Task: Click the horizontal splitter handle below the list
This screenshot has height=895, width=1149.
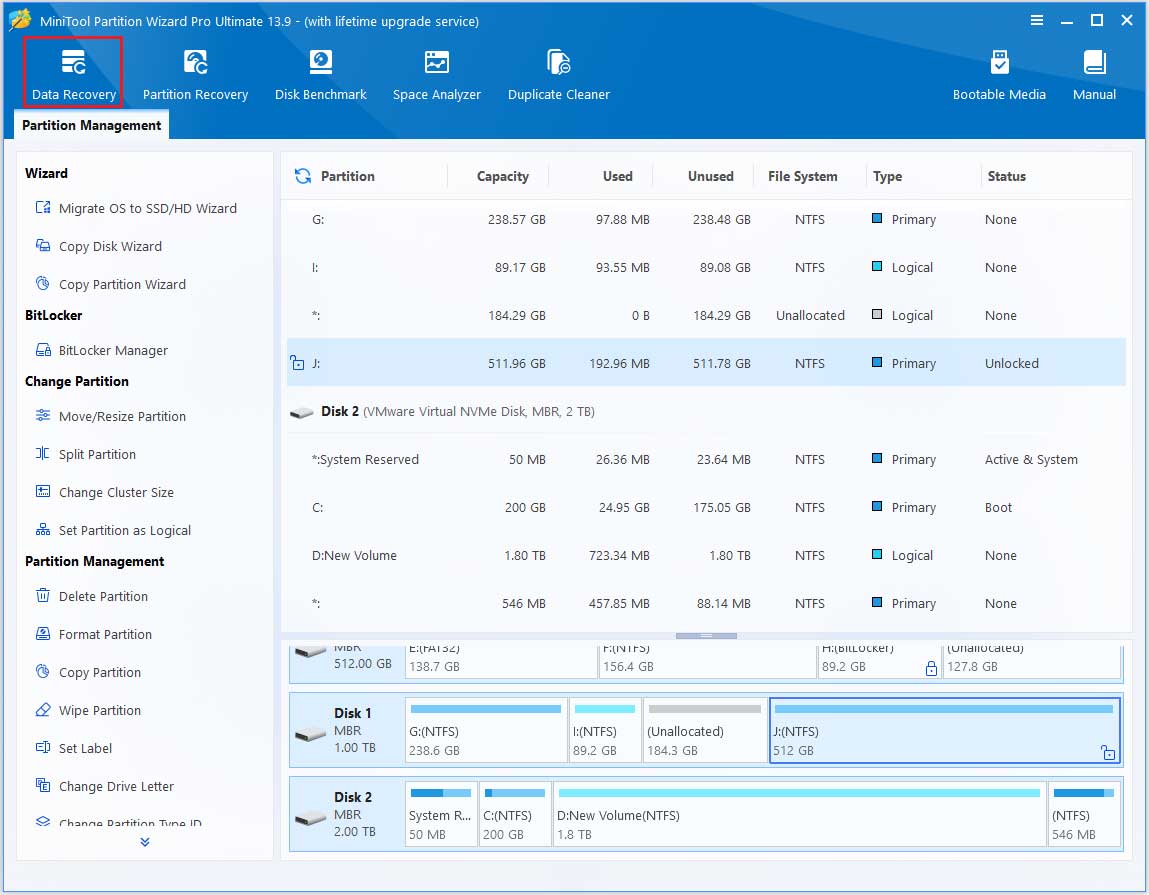Action: pos(706,636)
